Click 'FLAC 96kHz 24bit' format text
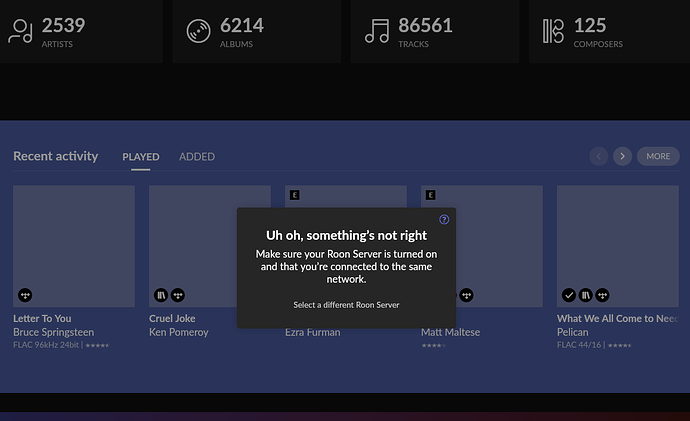The width and height of the screenshot is (690, 421). [x=46, y=345]
